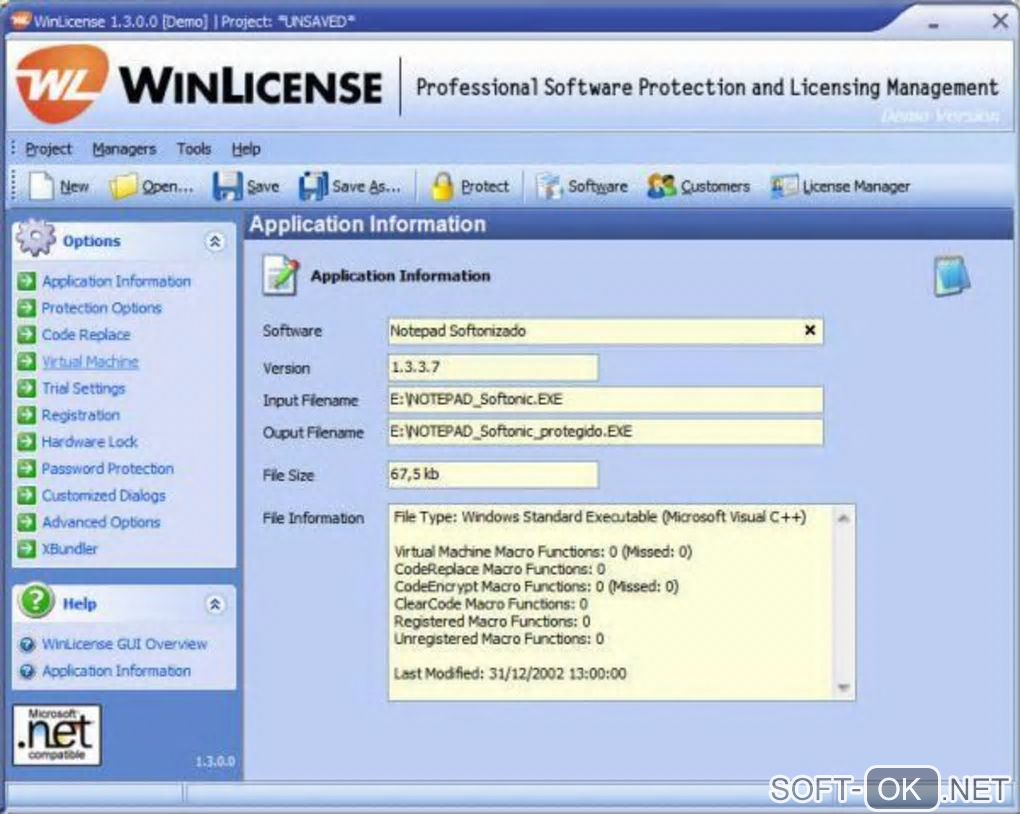Open the Code Replace section

(x=86, y=334)
